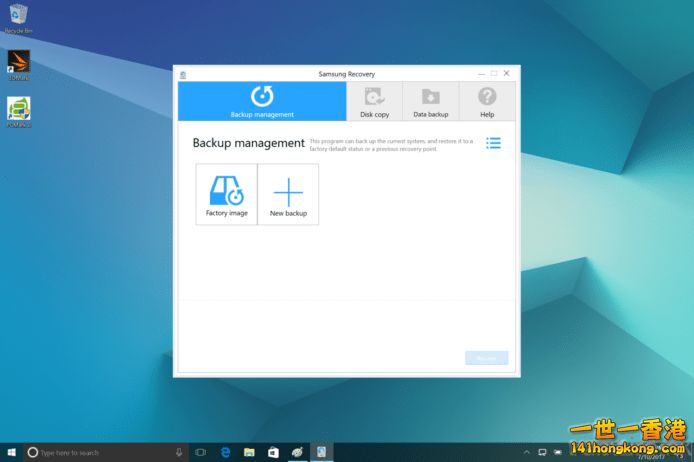Open the list view menu icon
This screenshot has height=462, width=694.
click(x=494, y=143)
